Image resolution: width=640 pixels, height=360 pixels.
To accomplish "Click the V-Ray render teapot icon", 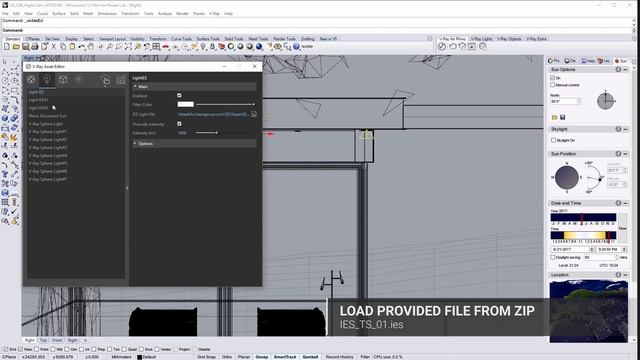I will click(x=452, y=47).
